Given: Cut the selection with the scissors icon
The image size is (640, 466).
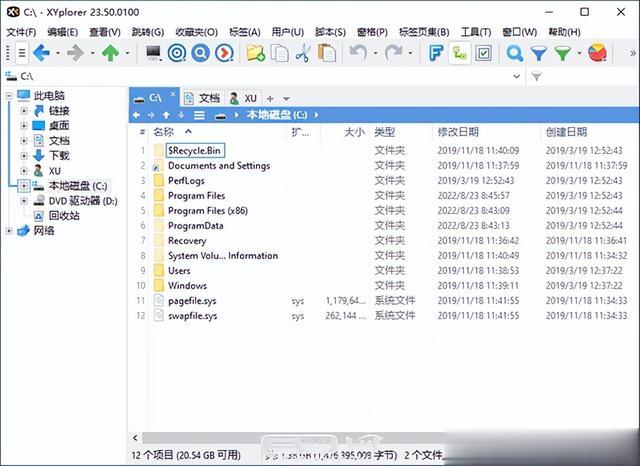Looking at the screenshot, I should [303, 53].
